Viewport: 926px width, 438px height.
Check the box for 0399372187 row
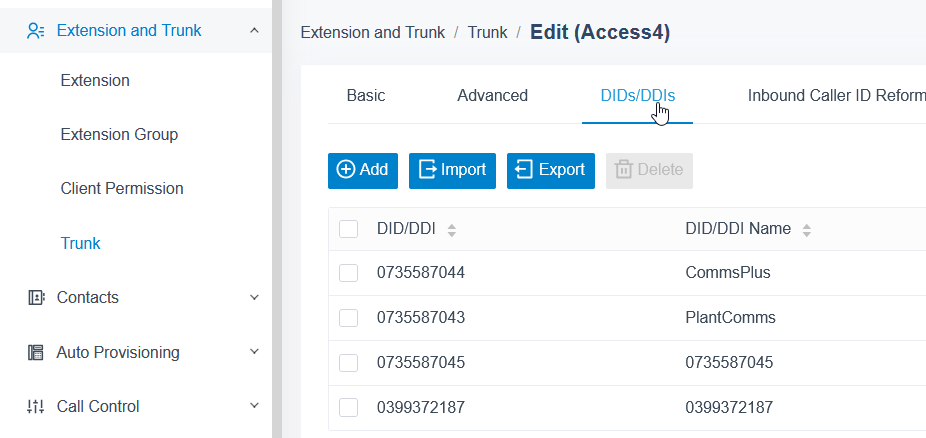tap(348, 407)
